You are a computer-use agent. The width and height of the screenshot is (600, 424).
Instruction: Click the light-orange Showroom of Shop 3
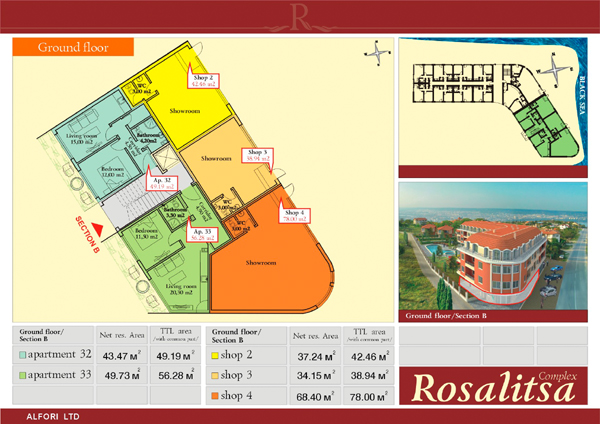(216, 158)
